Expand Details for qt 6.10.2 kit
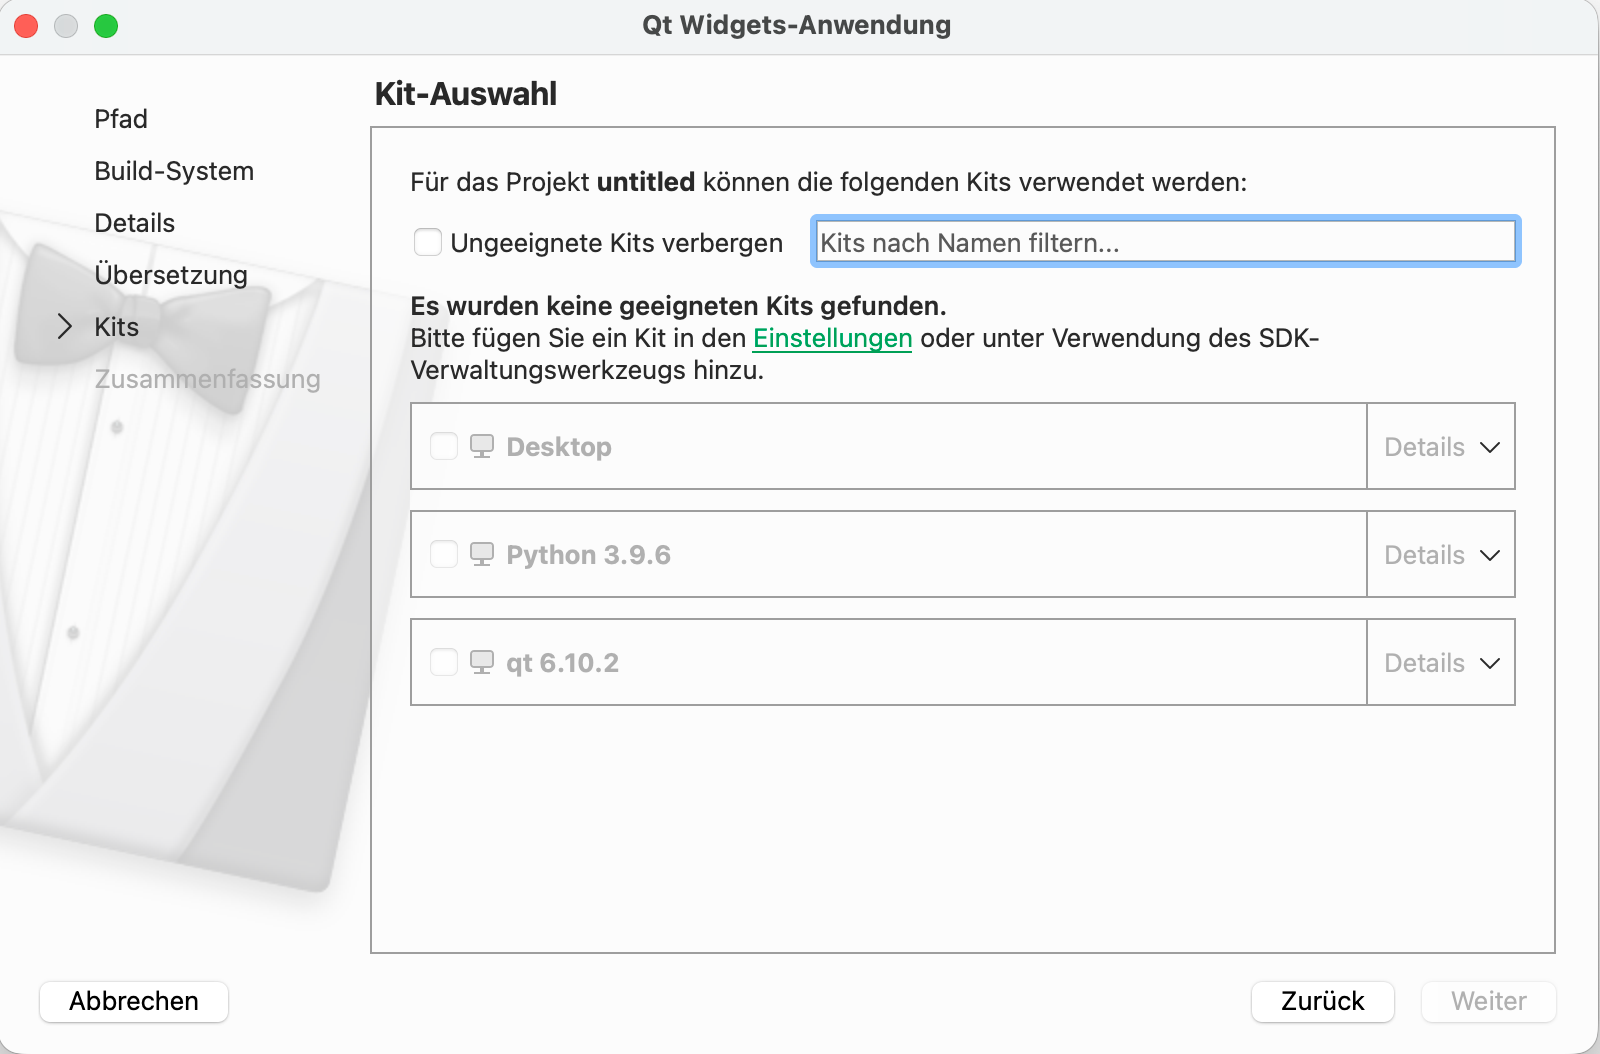 click(1441, 663)
